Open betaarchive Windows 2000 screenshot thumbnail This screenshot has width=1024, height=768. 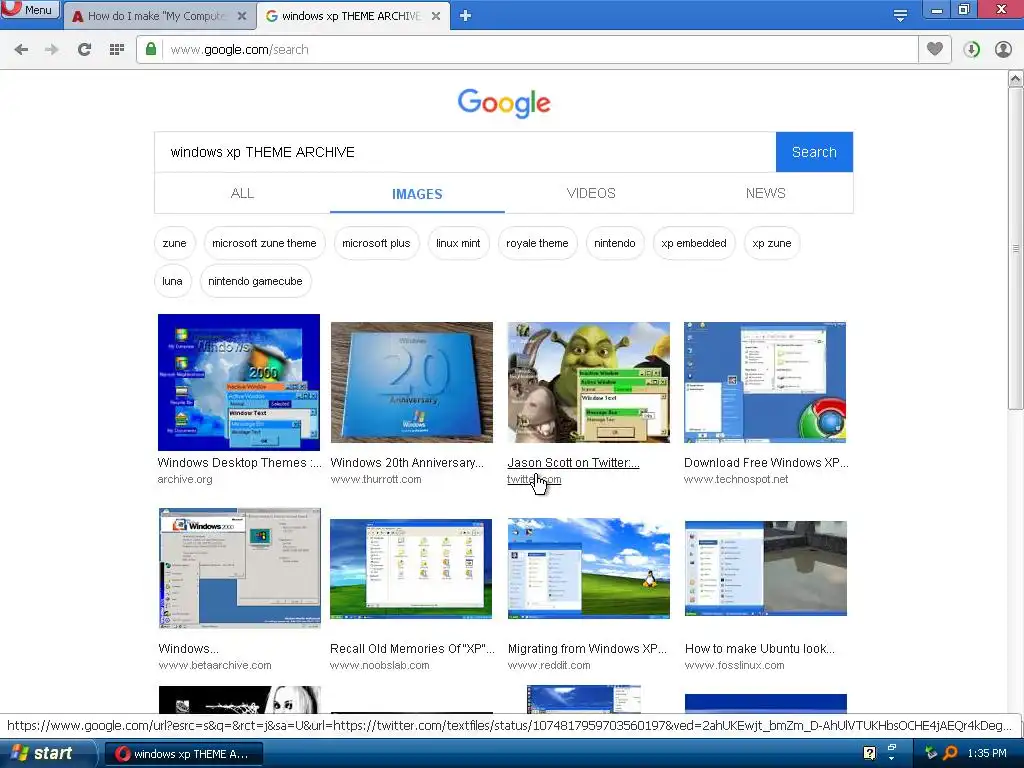(x=240, y=568)
